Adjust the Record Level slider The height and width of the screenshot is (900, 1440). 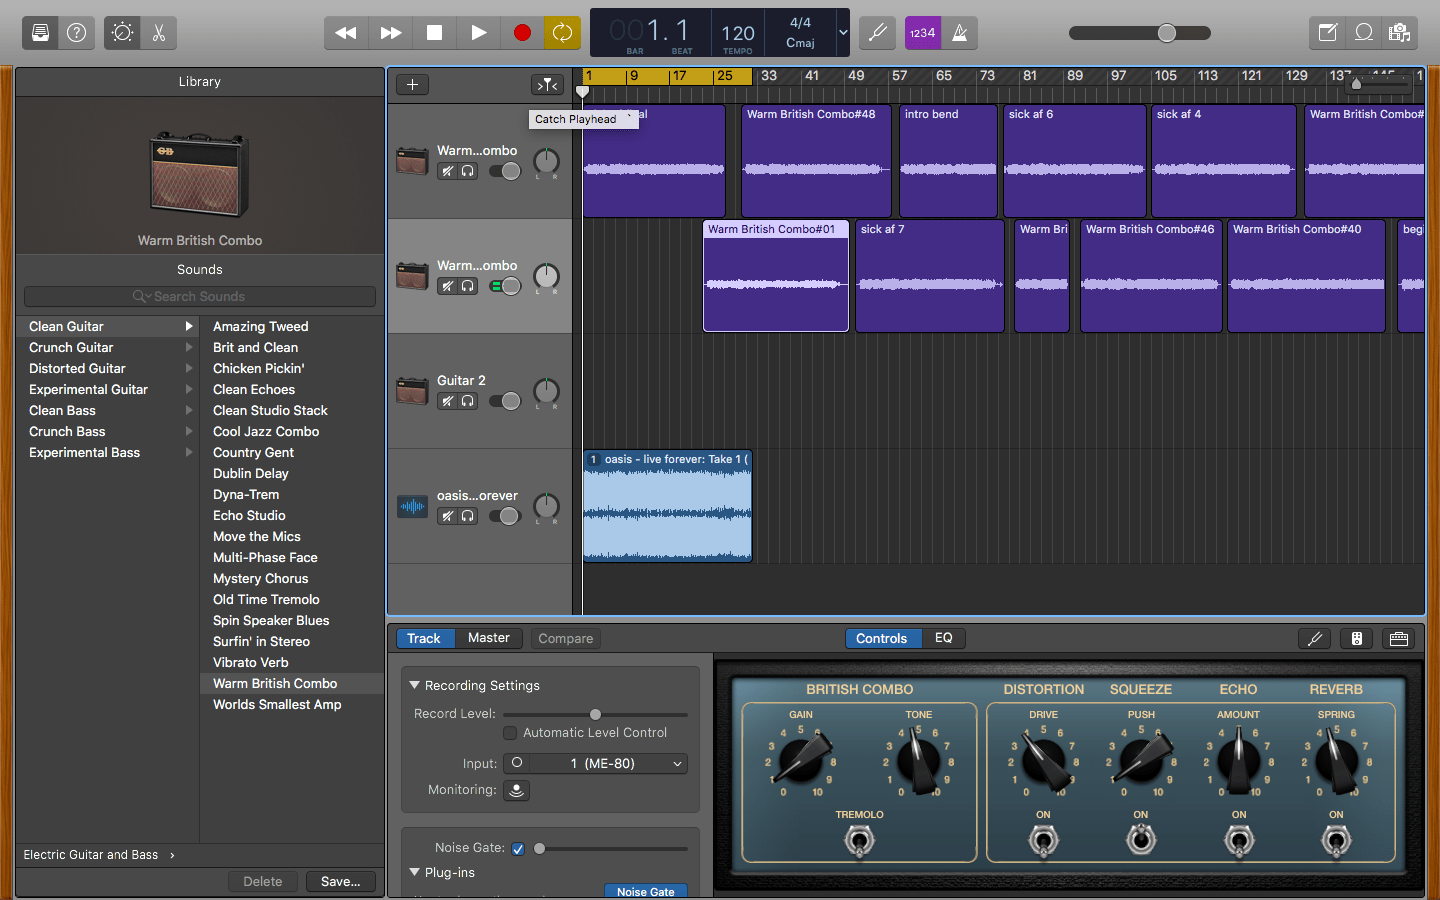point(595,715)
